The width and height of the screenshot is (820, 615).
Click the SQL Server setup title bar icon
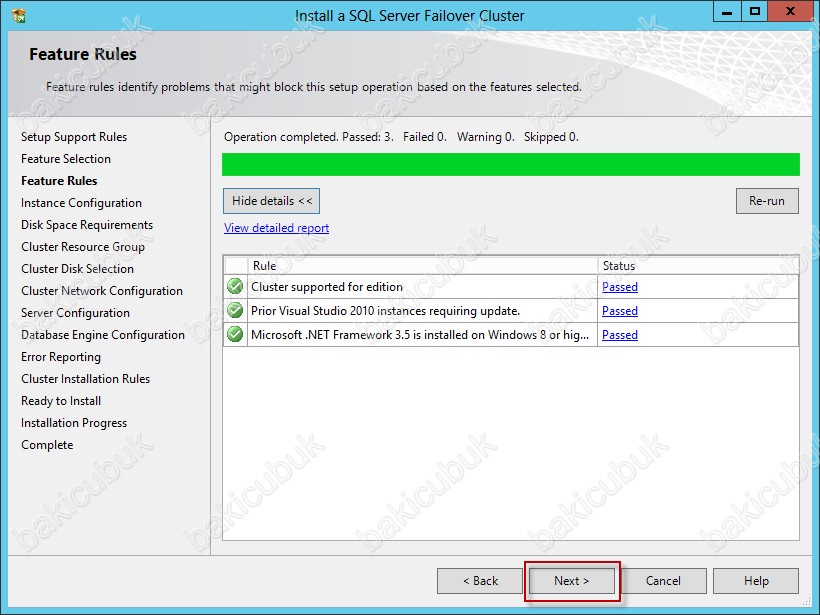19,16
